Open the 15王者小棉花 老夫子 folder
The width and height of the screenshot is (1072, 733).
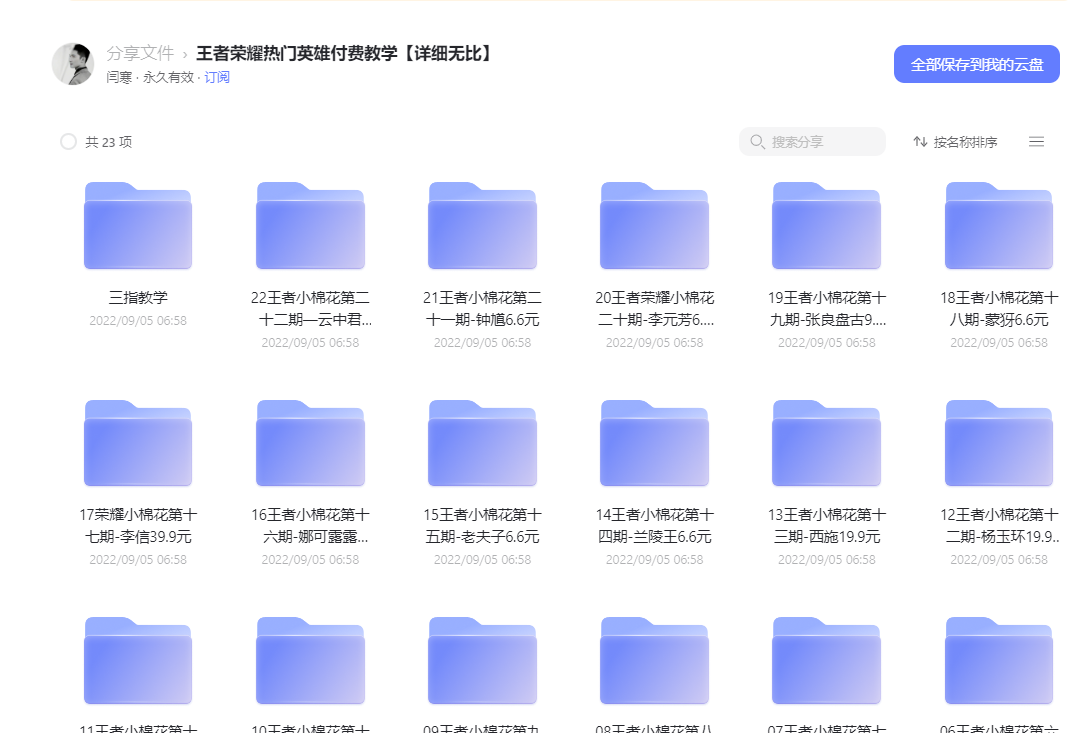click(482, 443)
